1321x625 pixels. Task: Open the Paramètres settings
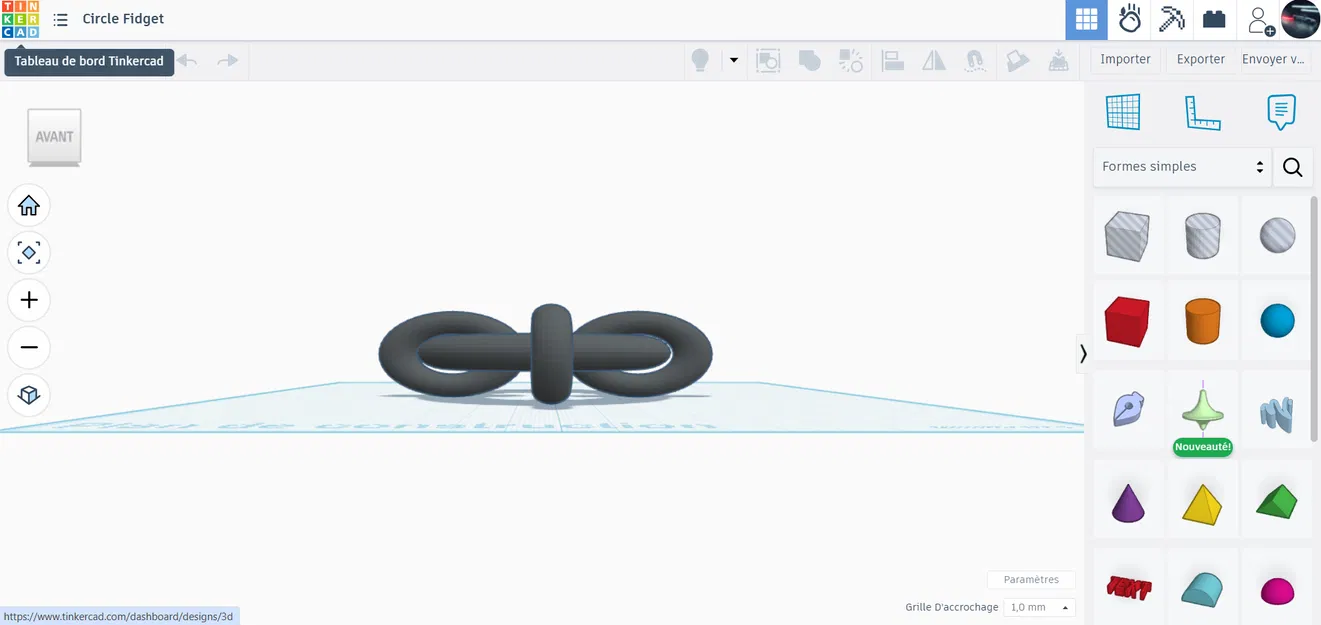coord(1031,579)
